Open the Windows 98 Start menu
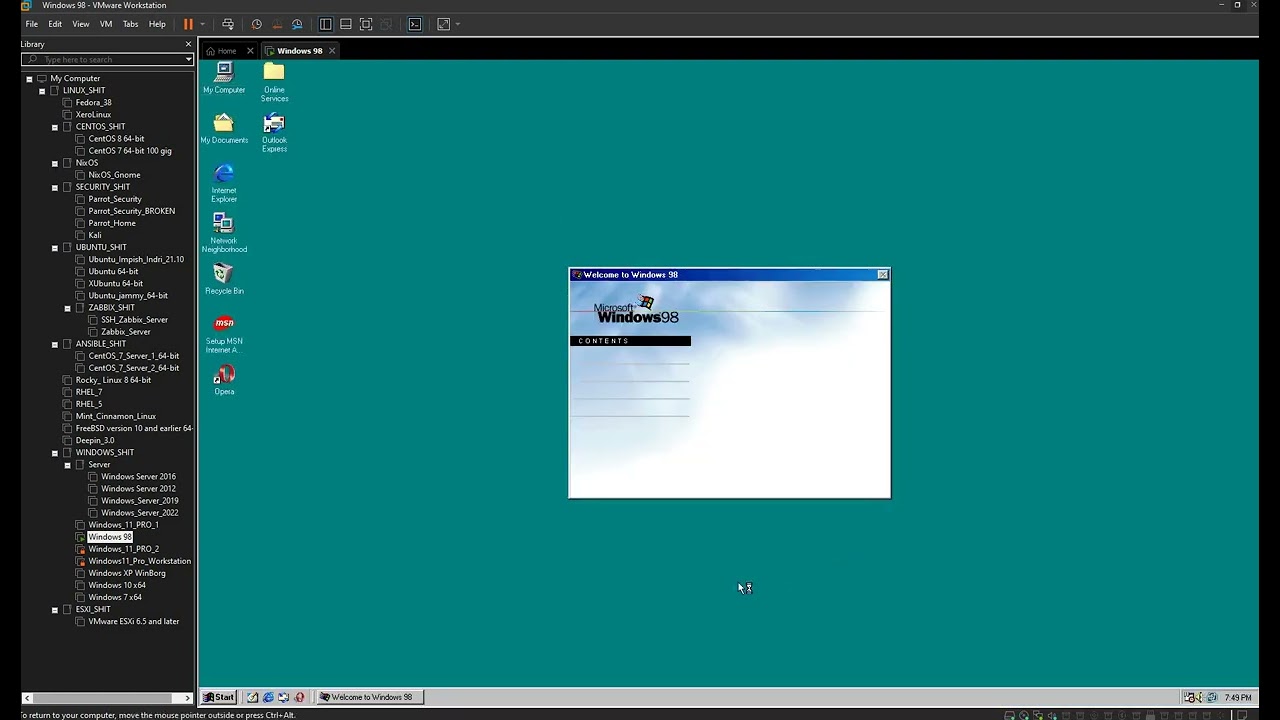1280x720 pixels. pos(219,697)
